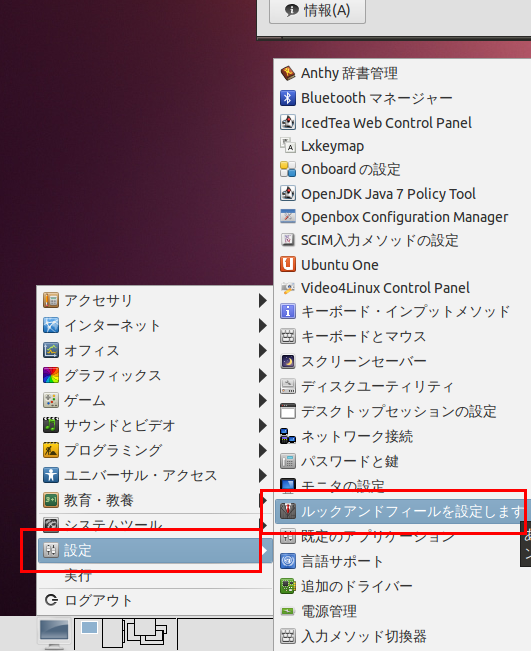531x651 pixels.
Task: Click the IcedTea Web Control Panel icon
Action: point(288,122)
